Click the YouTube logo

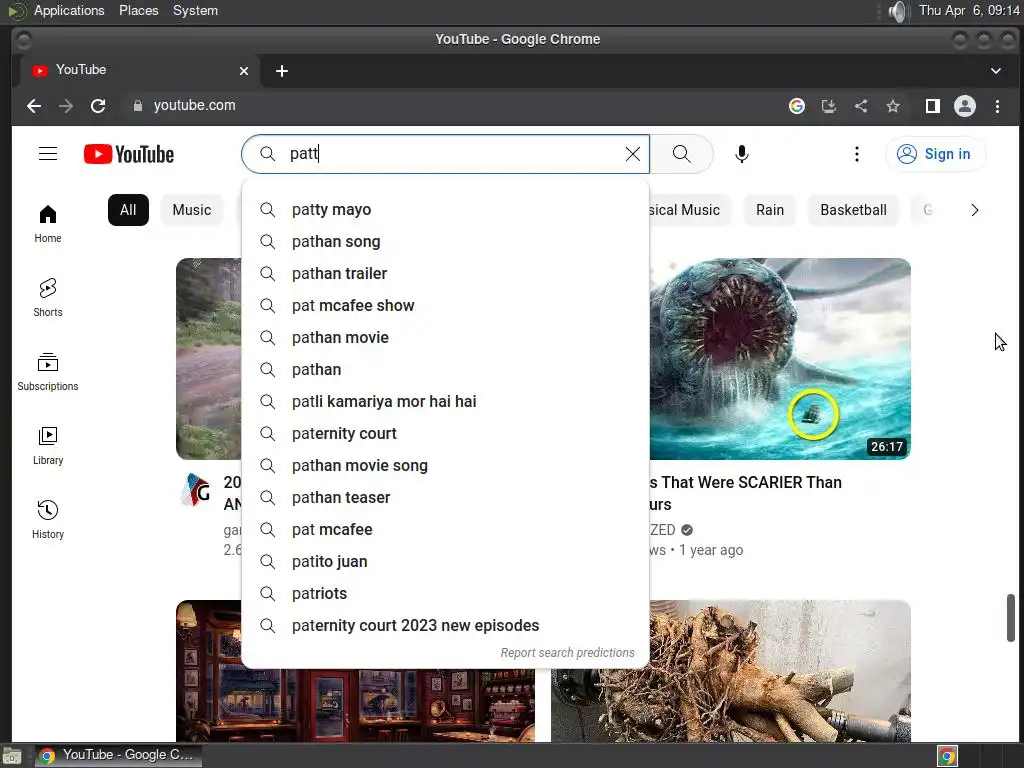point(129,154)
